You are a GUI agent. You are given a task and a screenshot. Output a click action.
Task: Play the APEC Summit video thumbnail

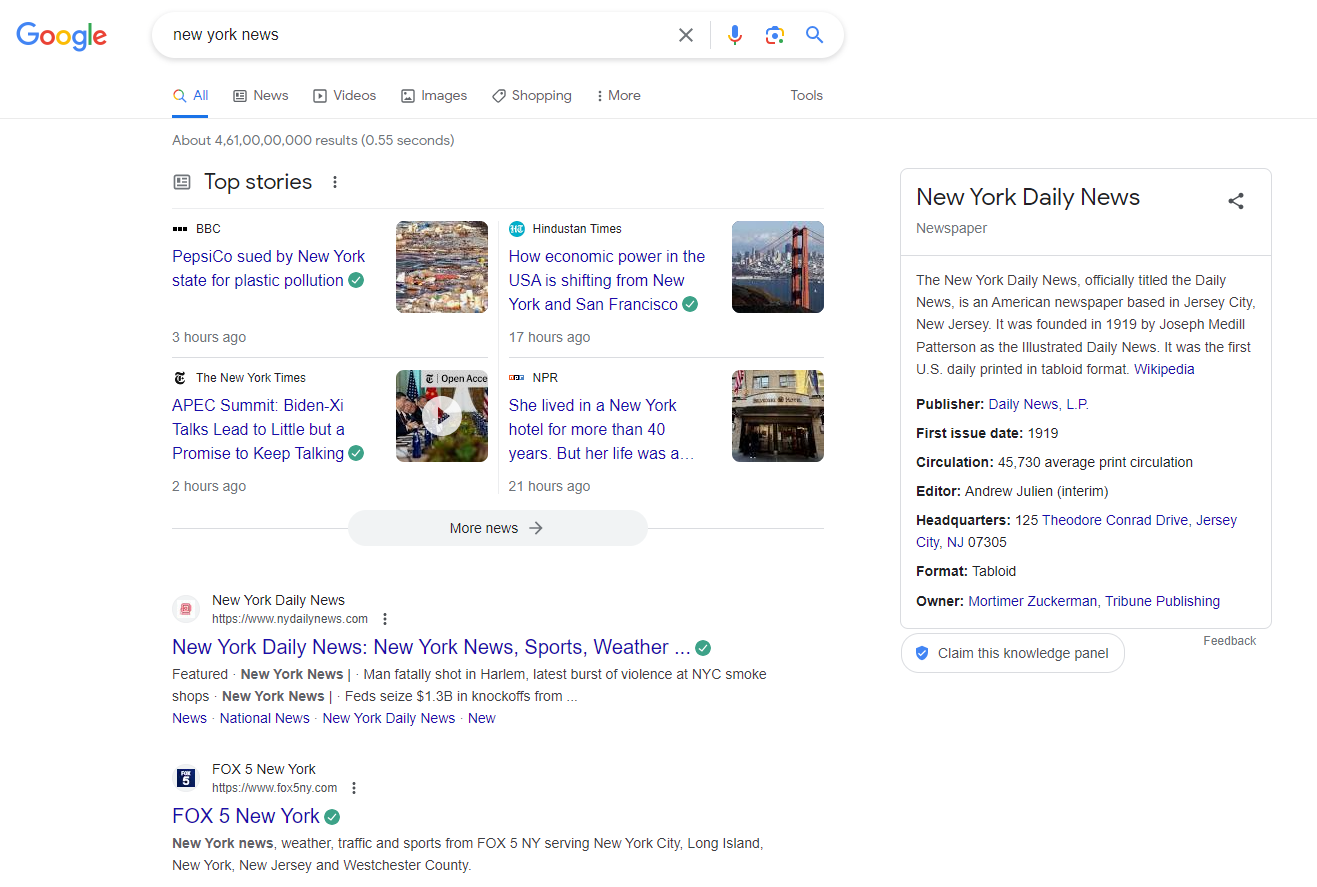click(x=442, y=416)
